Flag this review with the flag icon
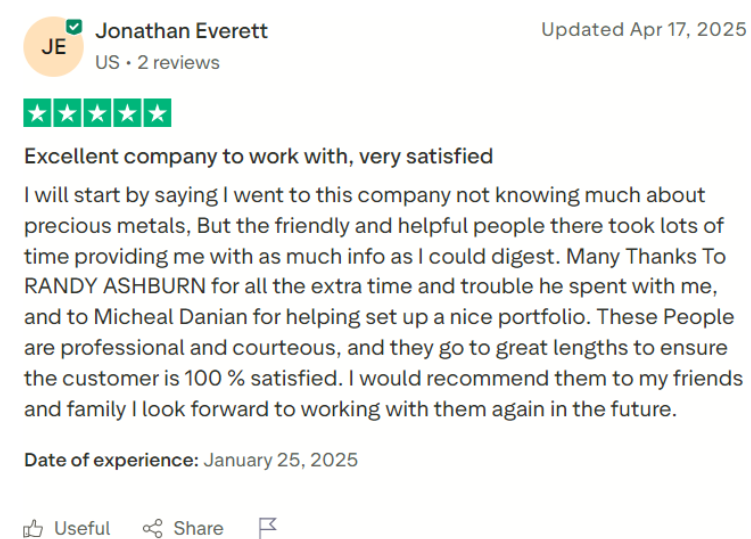This screenshot has height=539, width=751. 267,528
